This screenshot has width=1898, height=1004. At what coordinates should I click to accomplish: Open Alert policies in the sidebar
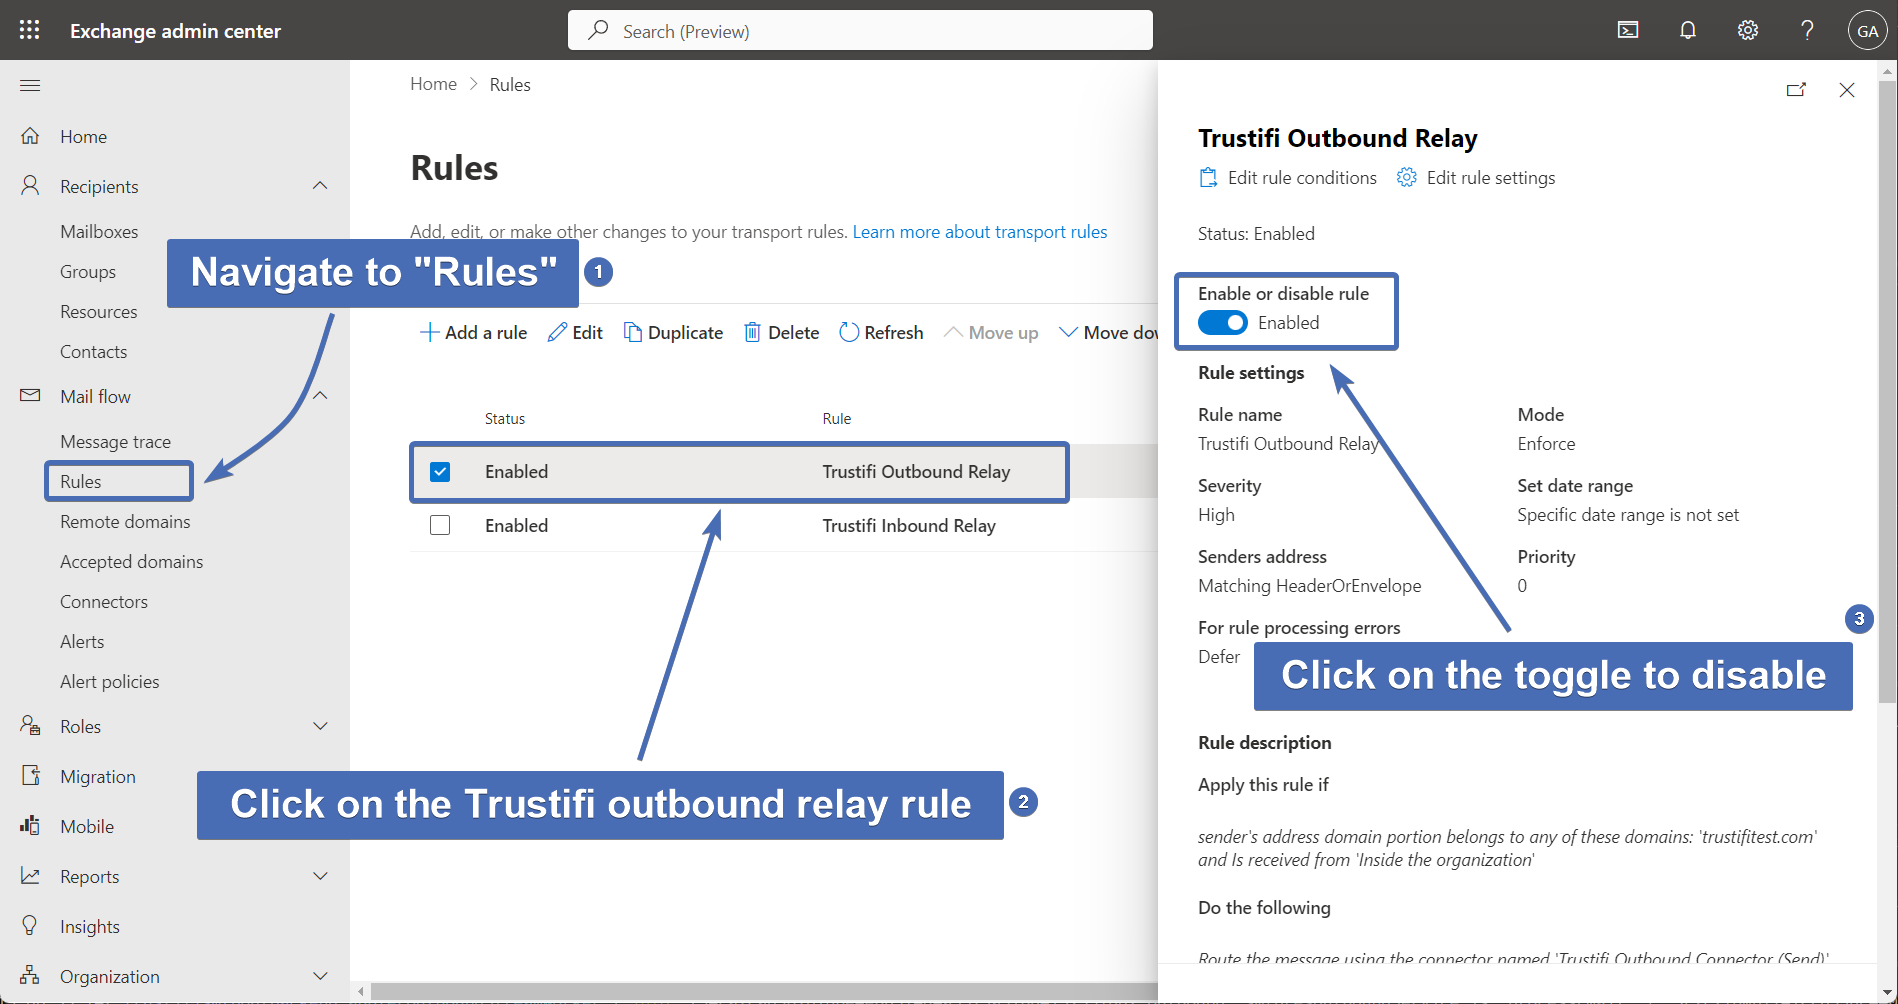click(x=110, y=682)
